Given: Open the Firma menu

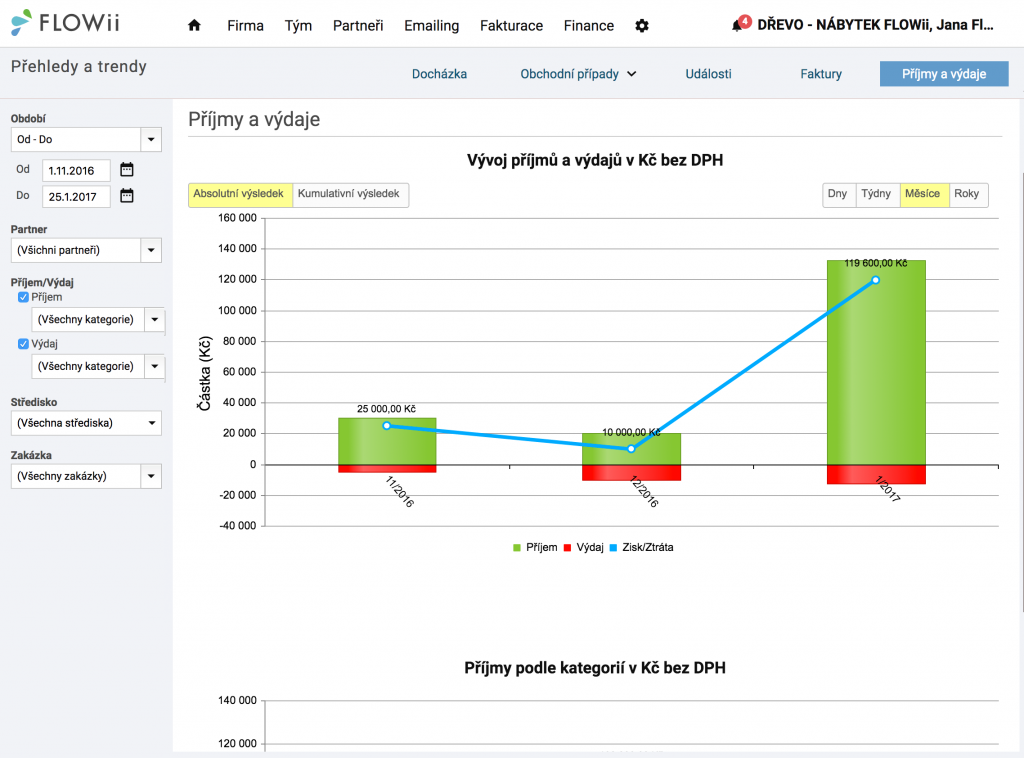Looking at the screenshot, I should 246,25.
